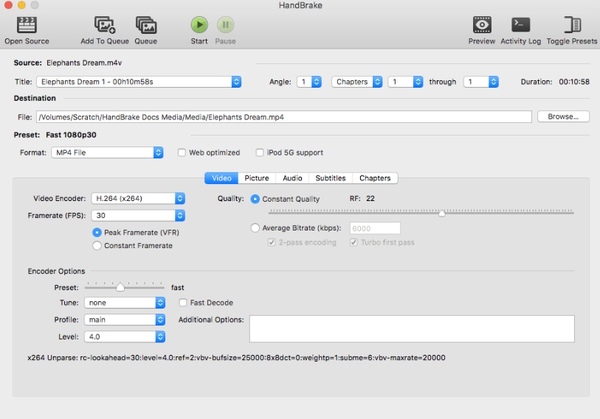Screen dimensions: 600x419
Task: Open the Activity Log terminal icon
Action: point(520,24)
